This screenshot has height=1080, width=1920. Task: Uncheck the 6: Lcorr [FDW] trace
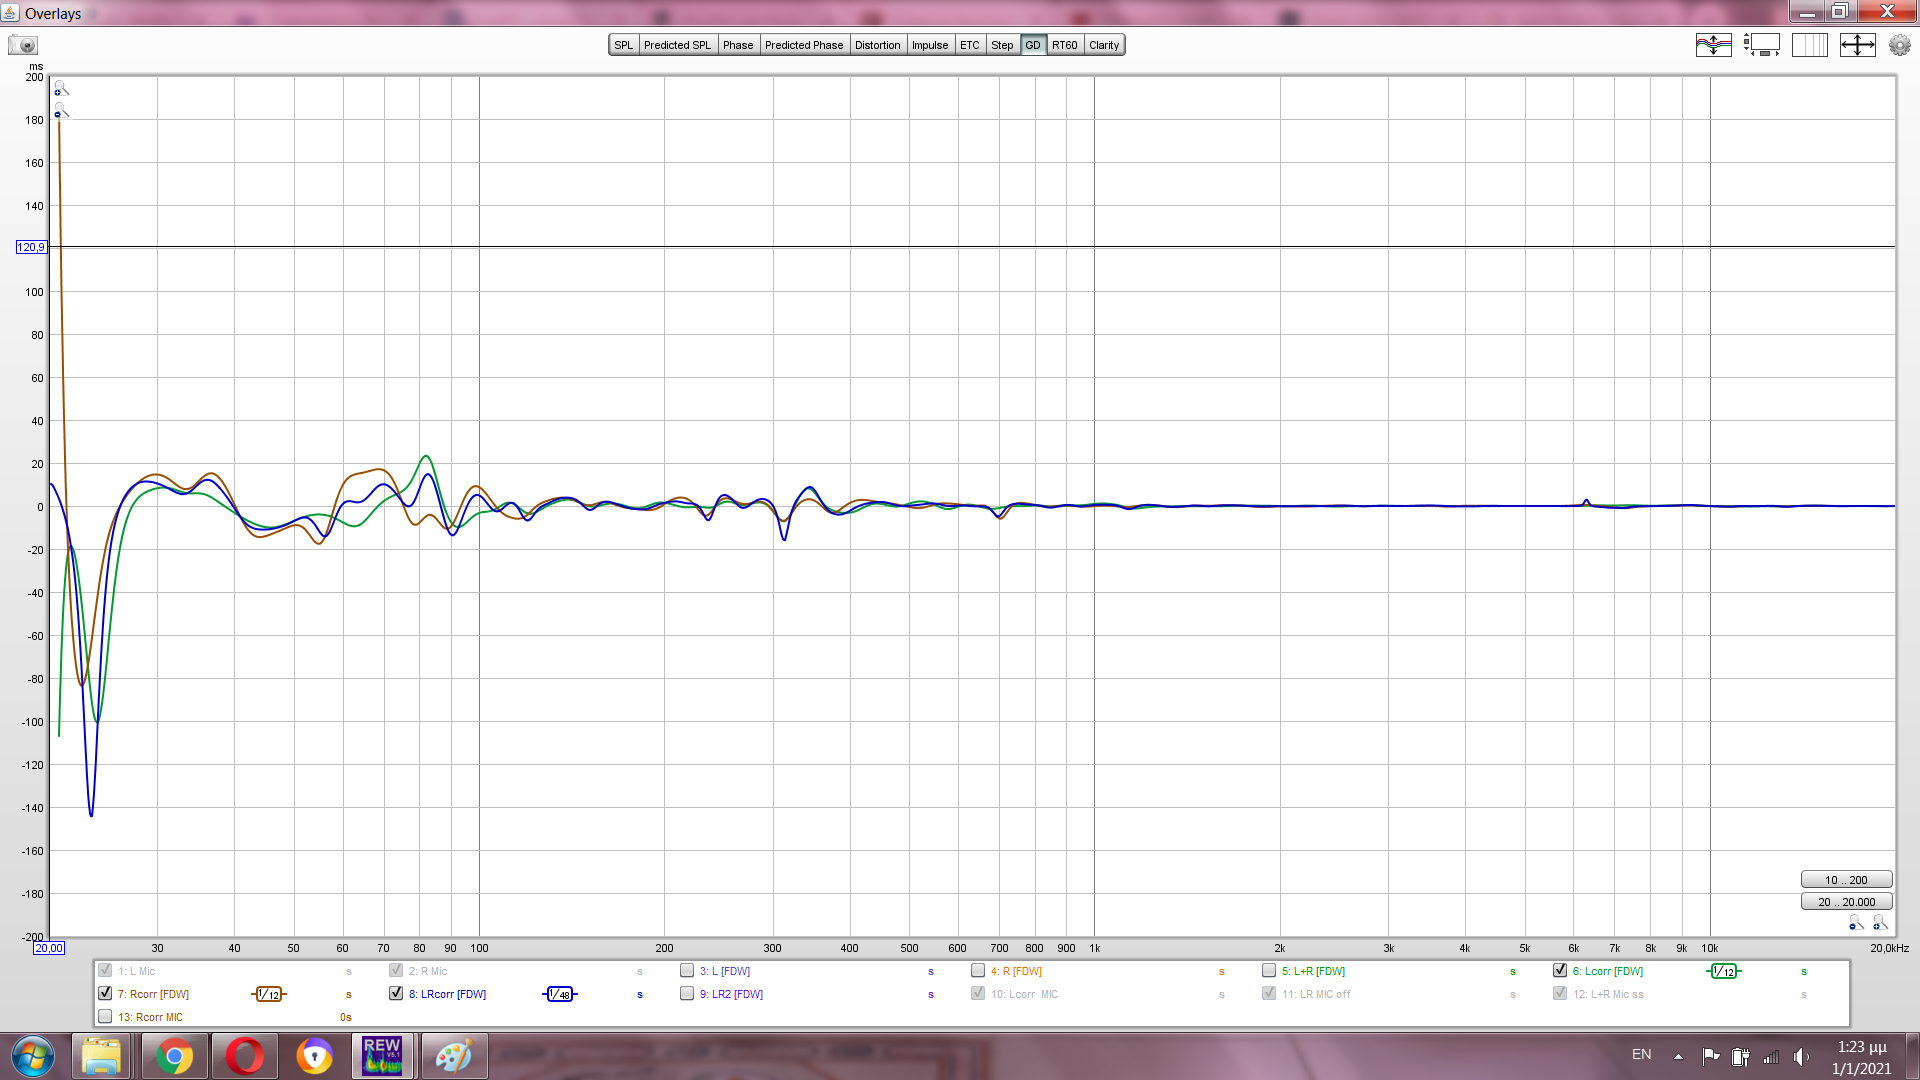(x=1560, y=971)
